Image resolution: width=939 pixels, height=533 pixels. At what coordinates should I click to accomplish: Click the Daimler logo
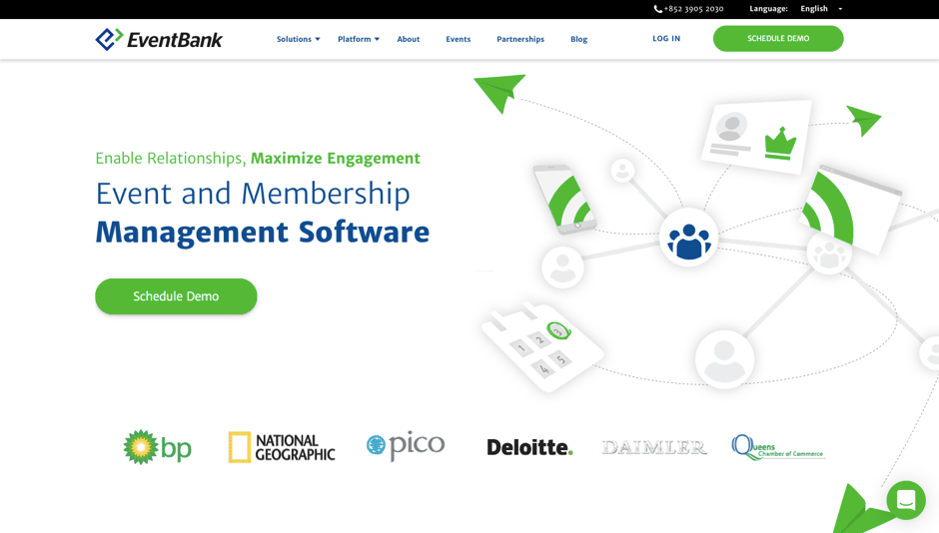click(x=654, y=447)
